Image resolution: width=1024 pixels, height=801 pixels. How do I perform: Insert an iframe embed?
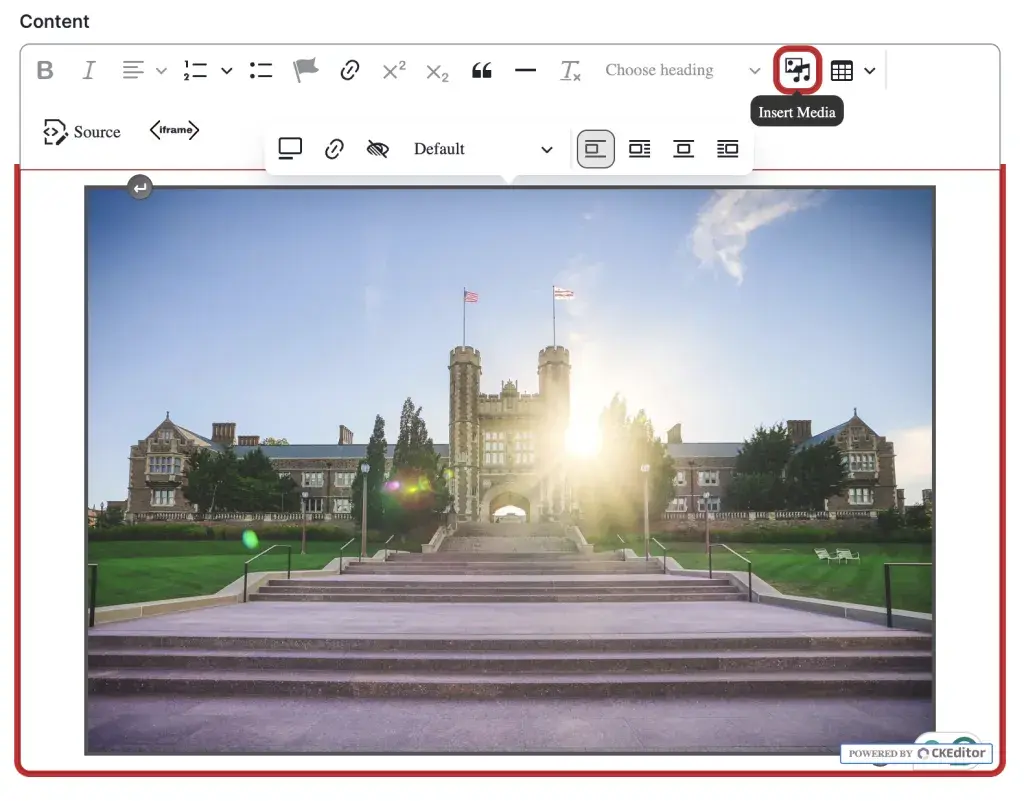pyautogui.click(x=174, y=131)
